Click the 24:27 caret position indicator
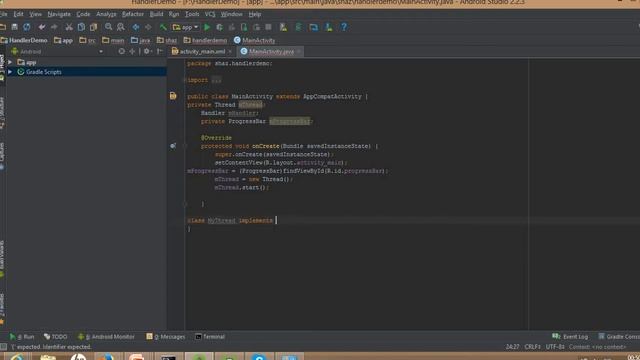640x360 pixels. (x=513, y=347)
